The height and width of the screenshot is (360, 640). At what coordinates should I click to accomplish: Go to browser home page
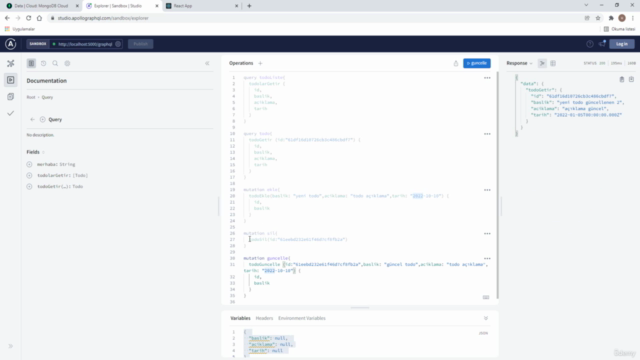[39, 18]
